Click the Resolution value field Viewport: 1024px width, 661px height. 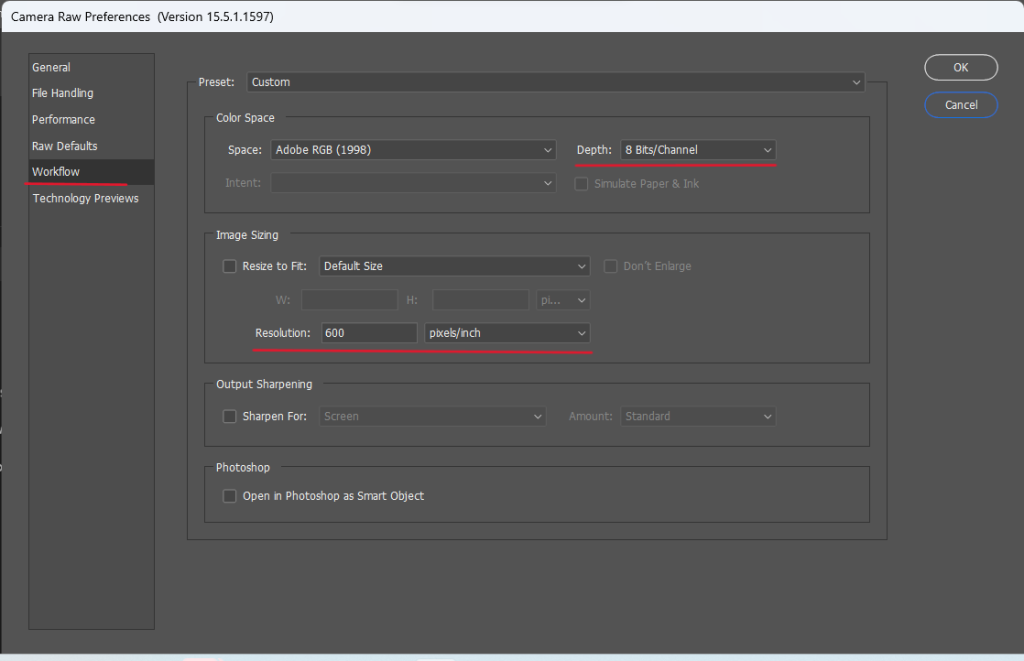tap(368, 333)
